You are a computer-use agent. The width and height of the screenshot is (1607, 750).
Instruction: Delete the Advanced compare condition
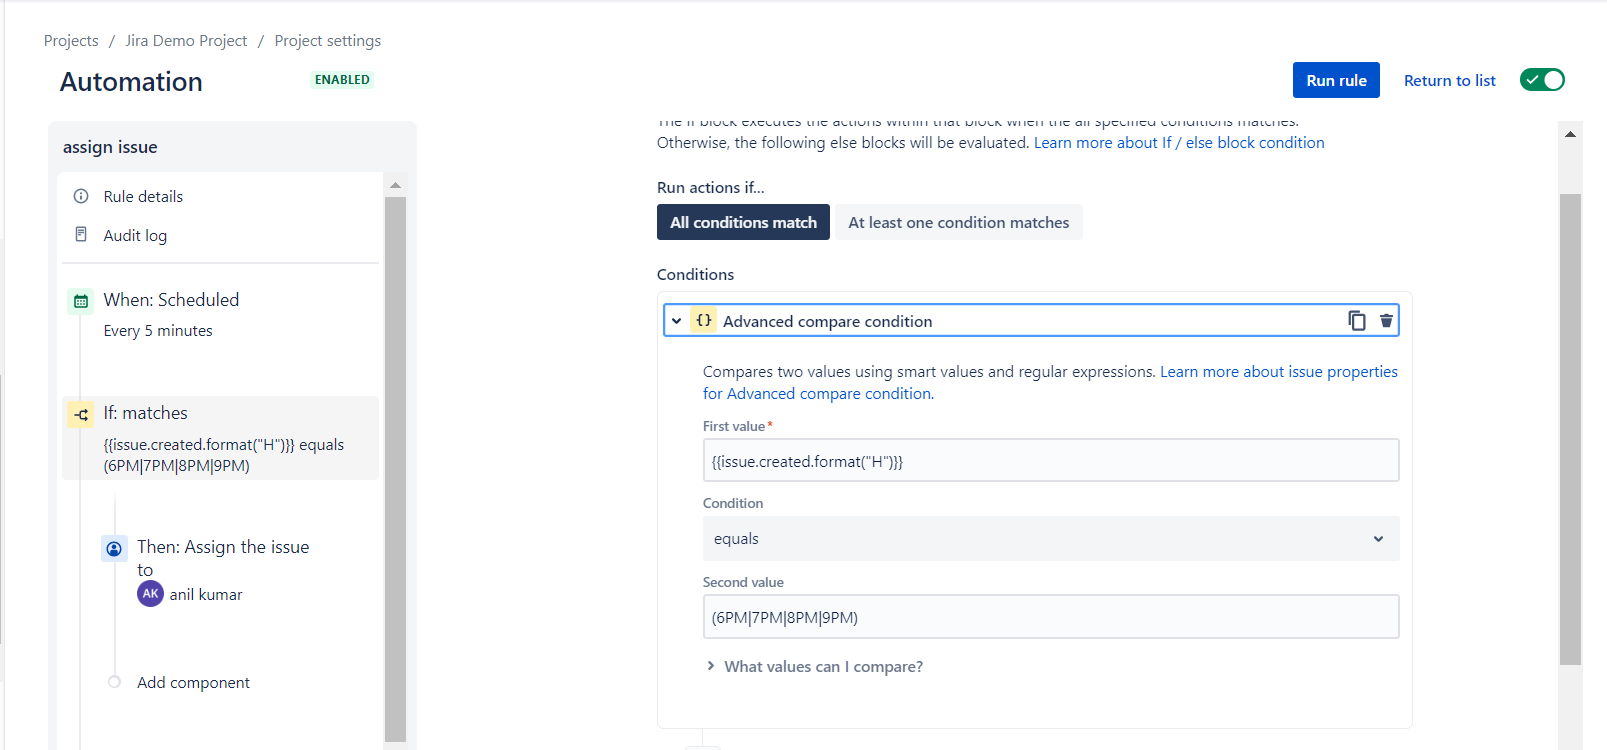(1386, 321)
